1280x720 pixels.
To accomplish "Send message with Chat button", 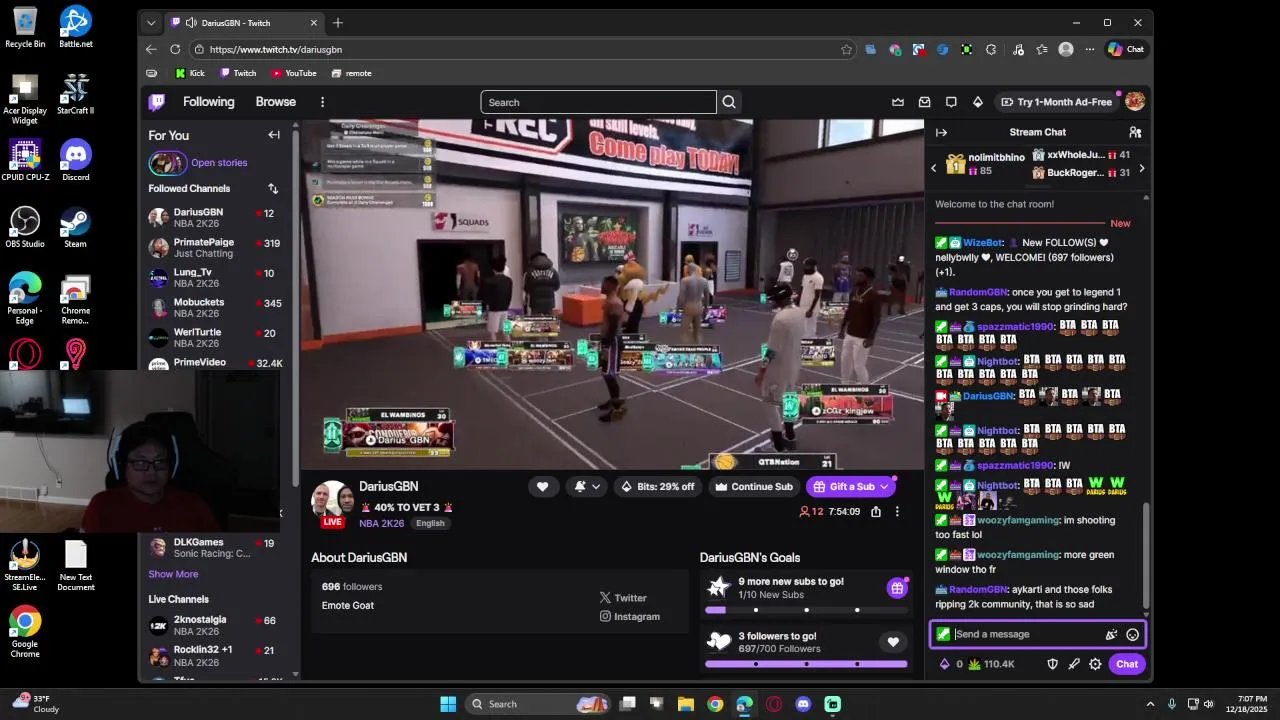I will pos(1127,664).
